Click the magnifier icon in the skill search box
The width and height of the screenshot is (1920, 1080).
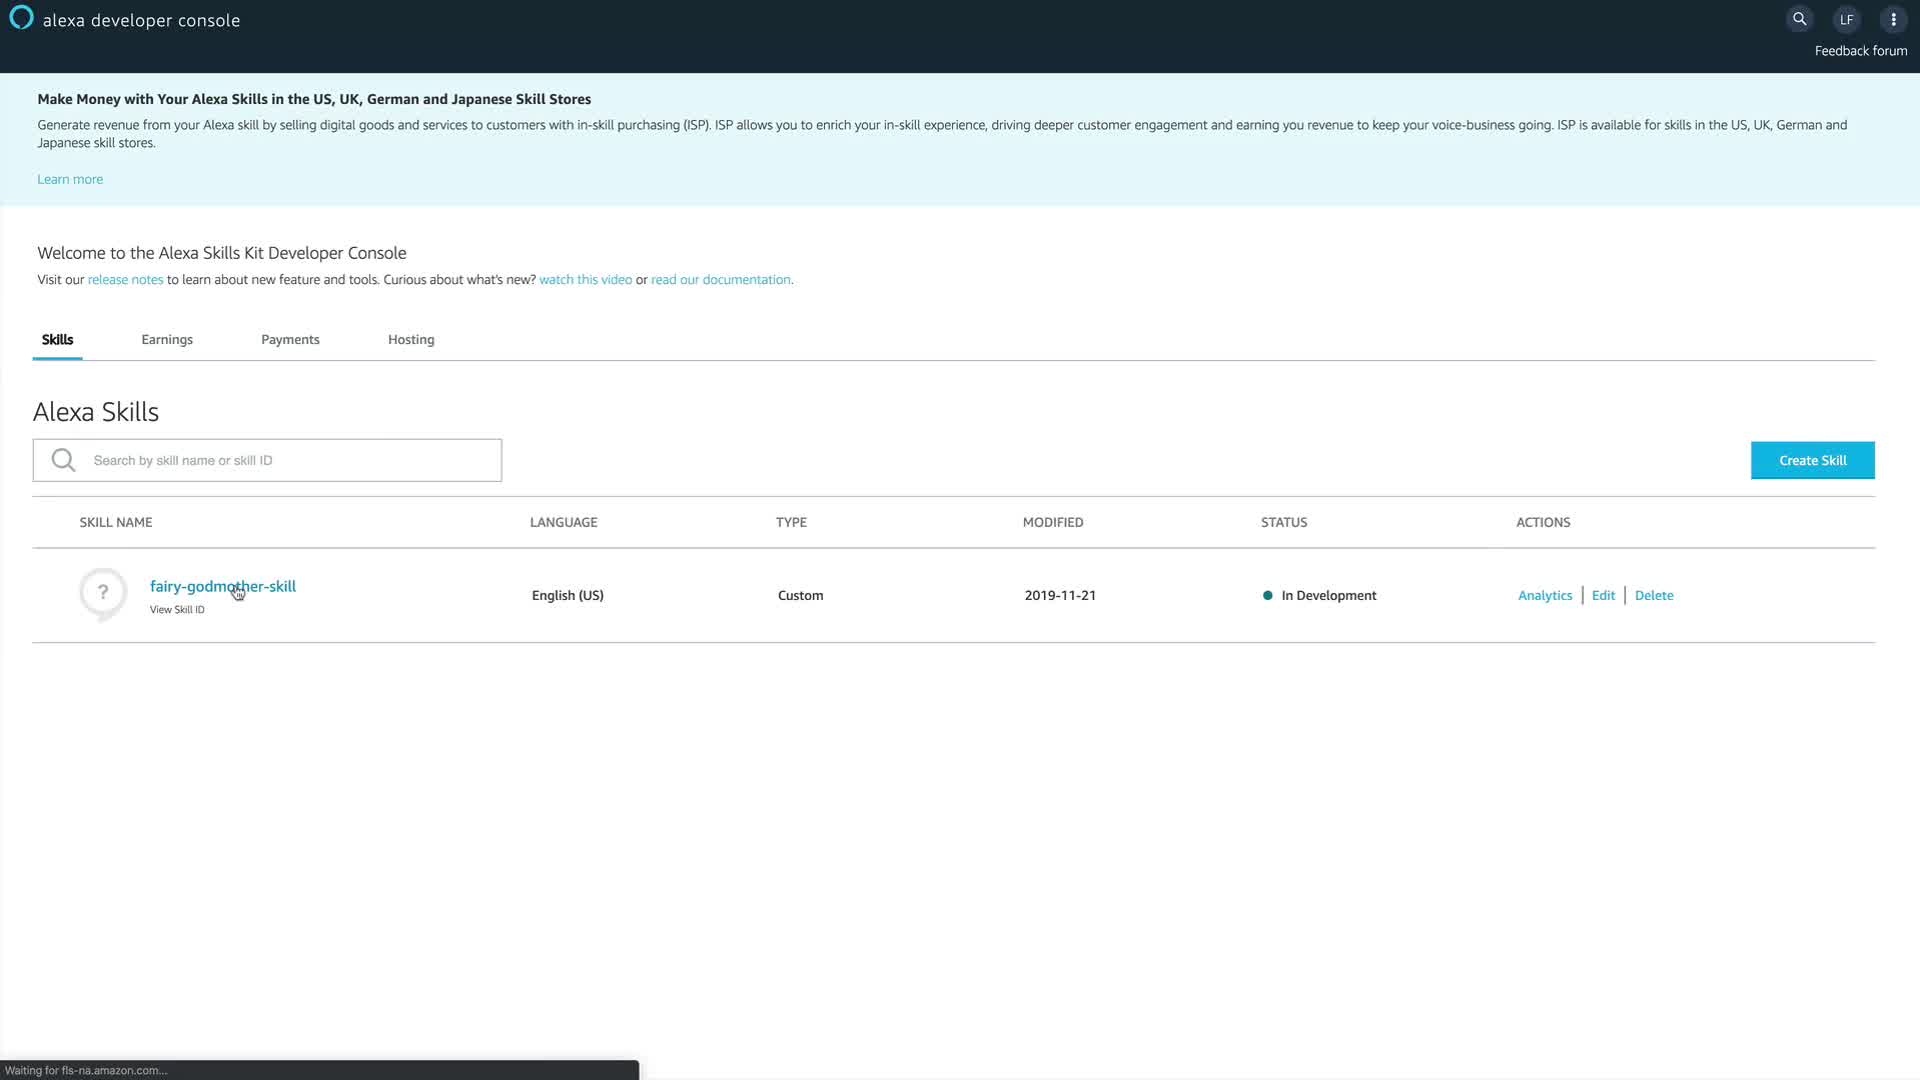pyautogui.click(x=64, y=460)
